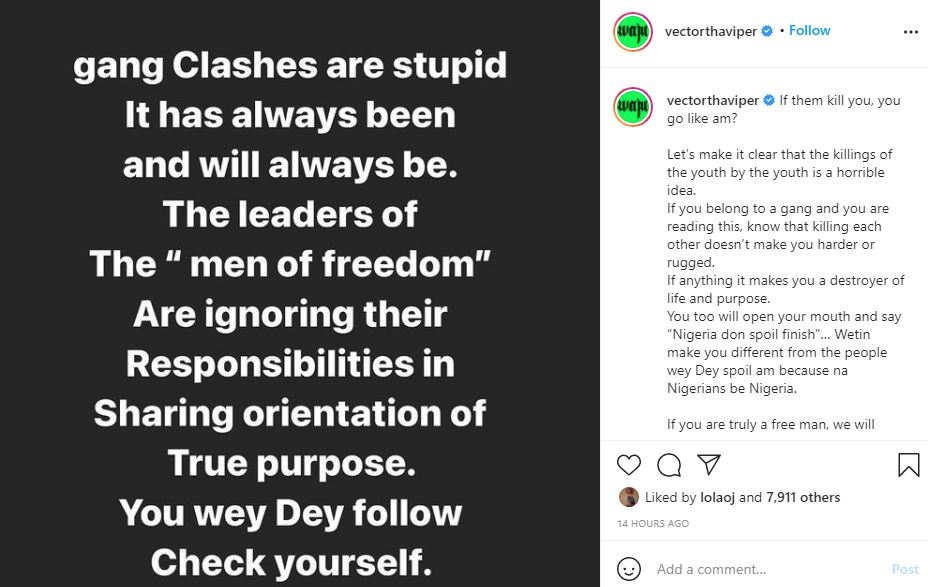
Task: Open the 14 HOURS AGO timestamp
Action: [x=652, y=523]
